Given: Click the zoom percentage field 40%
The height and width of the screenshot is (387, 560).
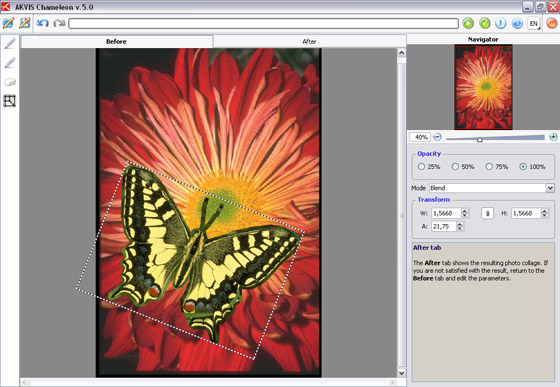Looking at the screenshot, I should point(420,137).
